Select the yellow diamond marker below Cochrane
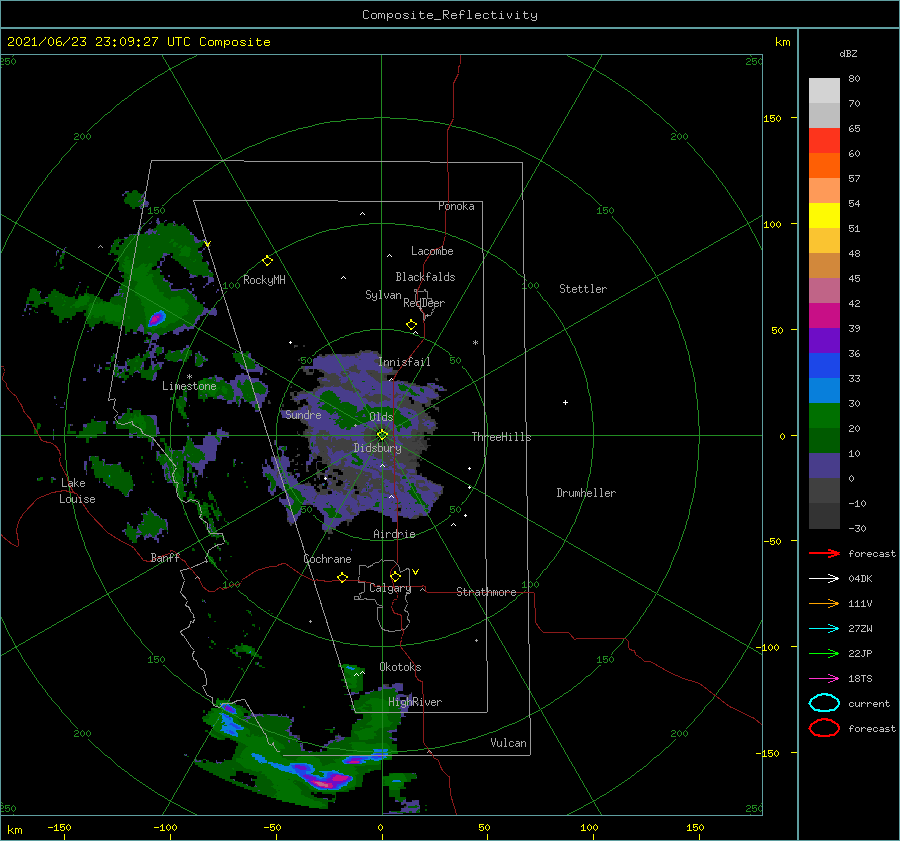The image size is (900, 841). coord(343,578)
